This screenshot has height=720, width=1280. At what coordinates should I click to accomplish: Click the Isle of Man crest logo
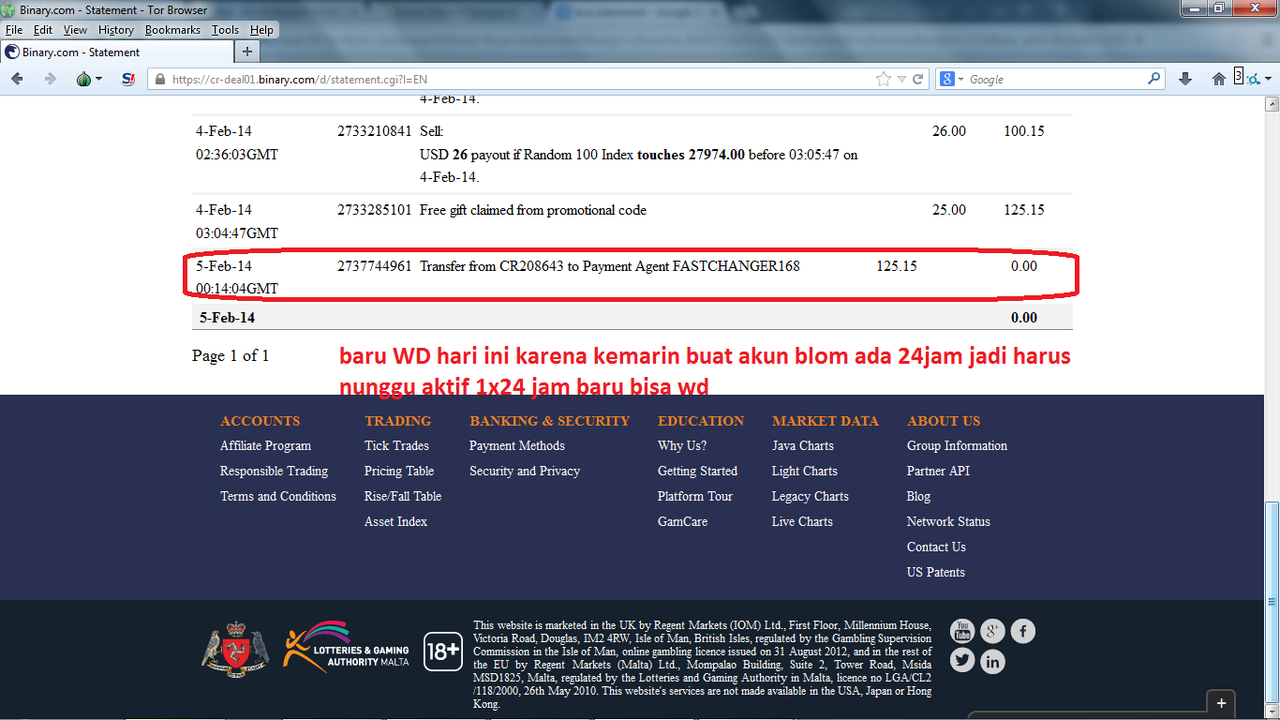[236, 649]
